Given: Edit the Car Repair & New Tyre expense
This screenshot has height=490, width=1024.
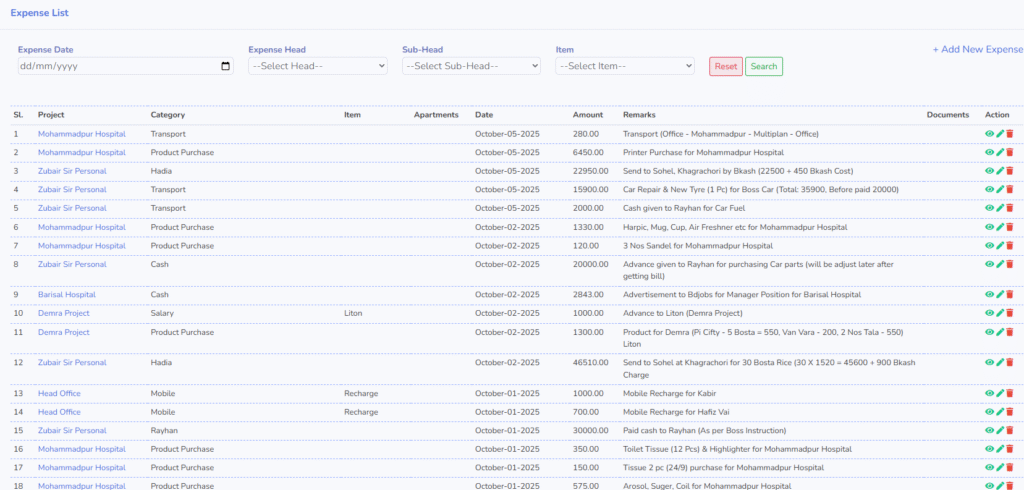Looking at the screenshot, I should pos(1000,189).
